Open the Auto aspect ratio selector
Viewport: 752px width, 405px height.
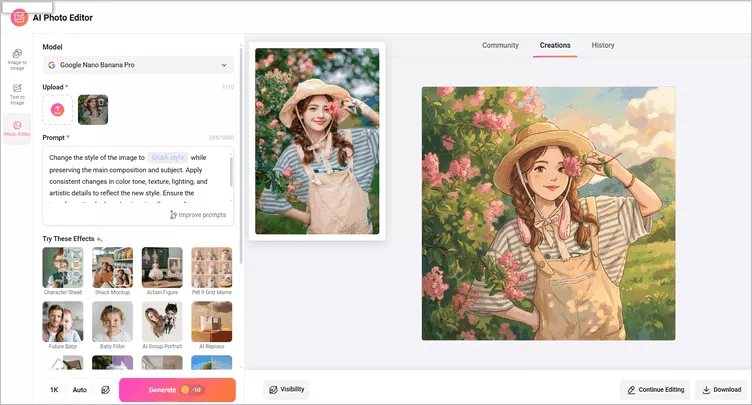pos(80,390)
